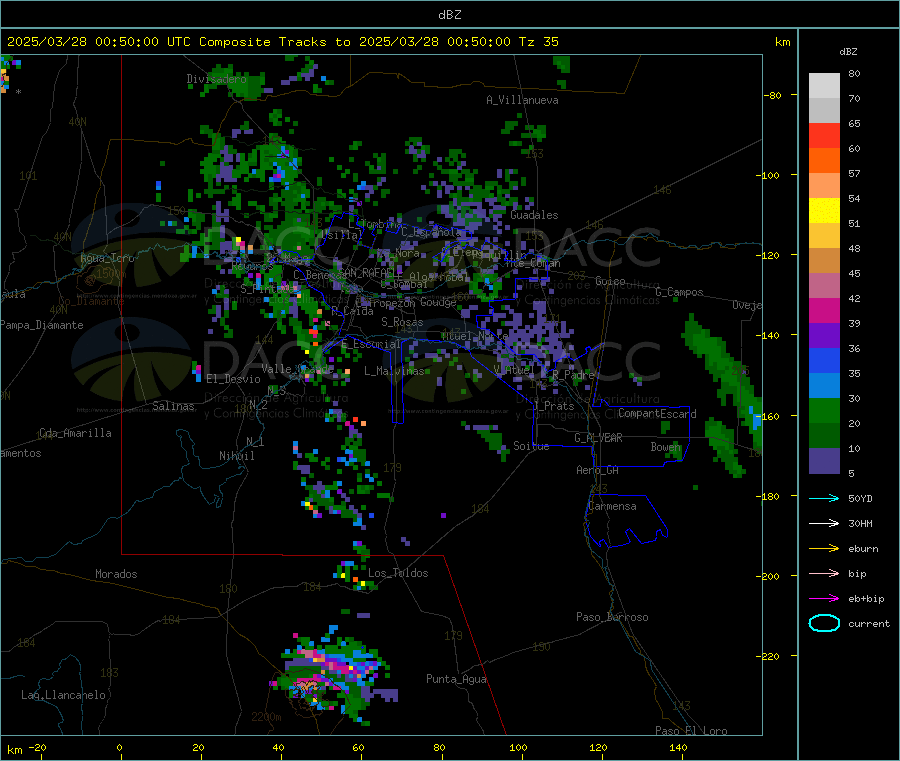
Task: Click the Nihuil map label
Action: pyautogui.click(x=236, y=456)
